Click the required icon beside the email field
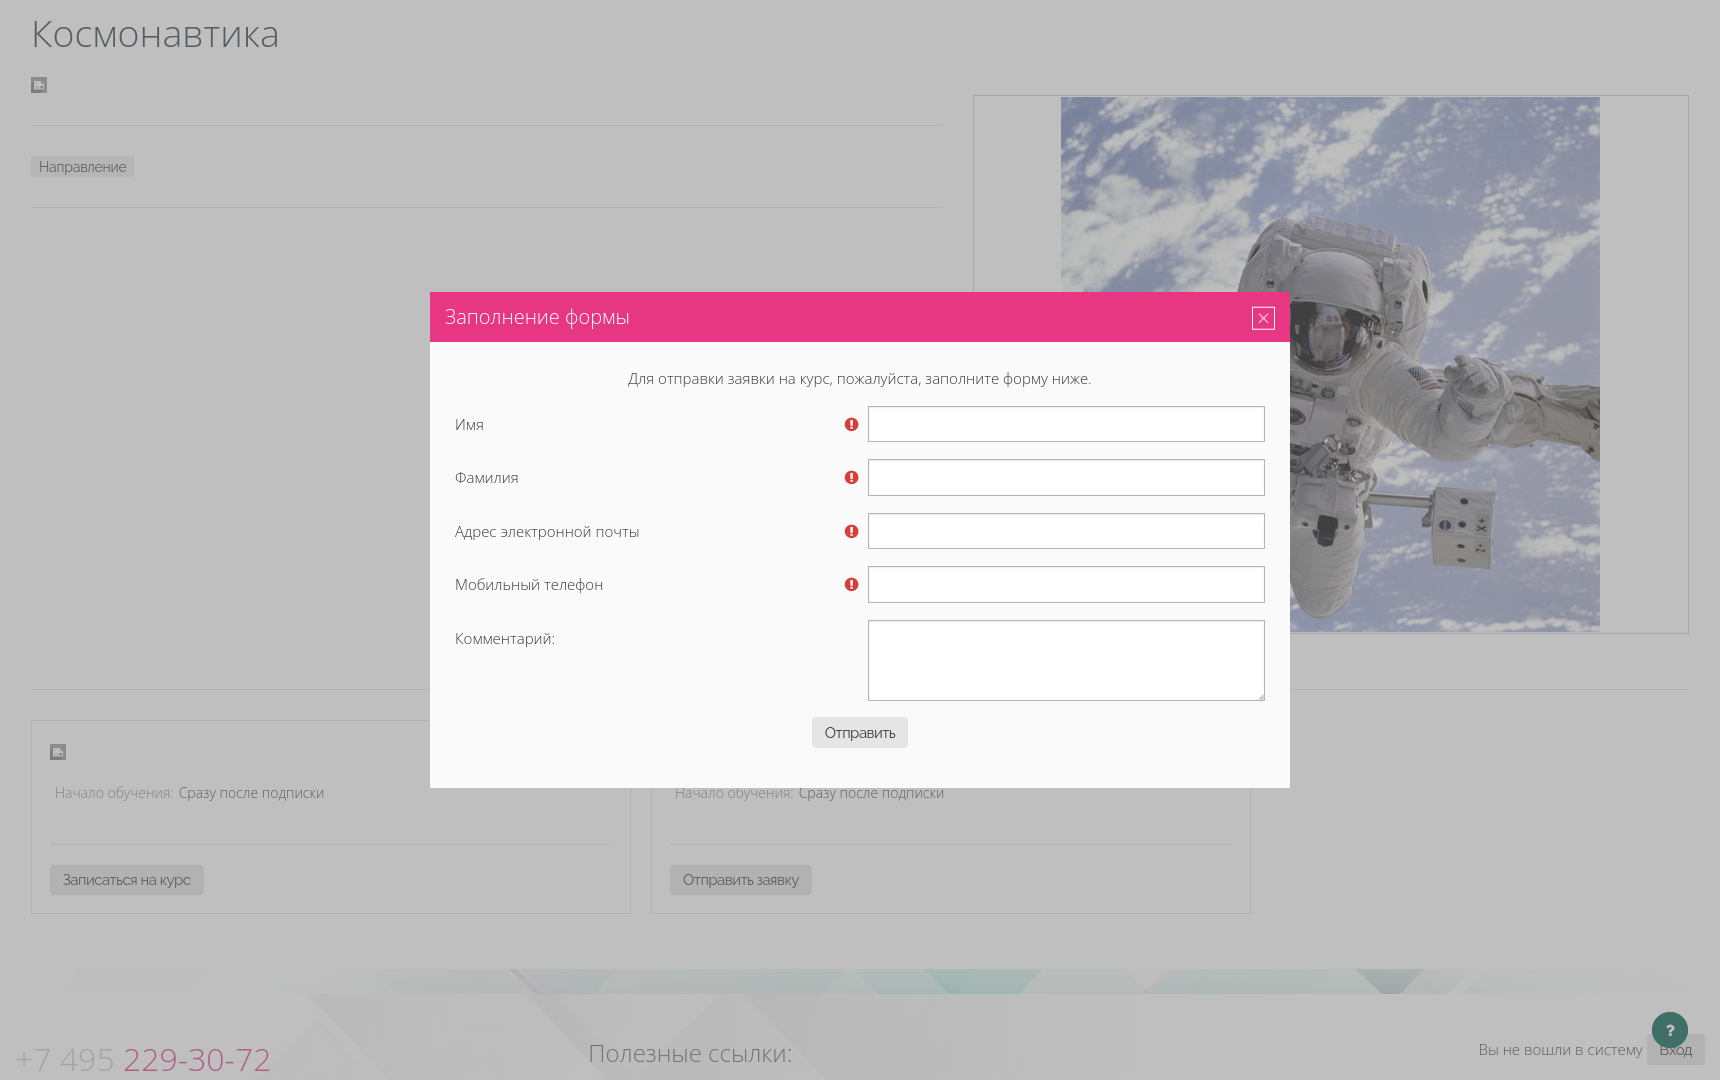 point(851,532)
